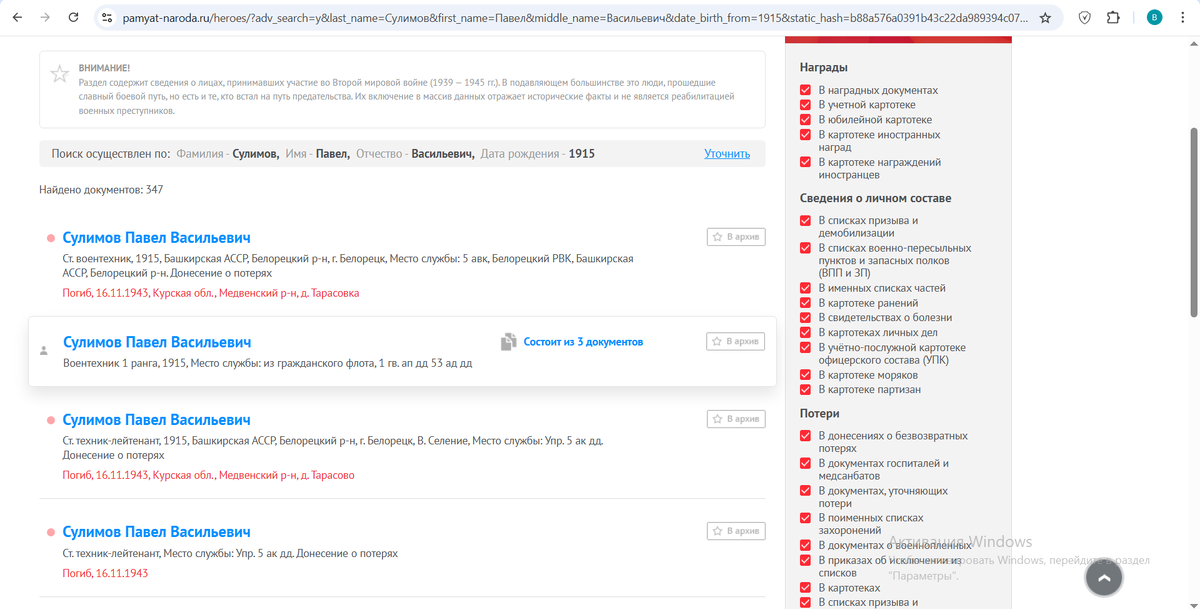
Task: Click red text ending "д. Тарасовка"
Action: [211, 294]
